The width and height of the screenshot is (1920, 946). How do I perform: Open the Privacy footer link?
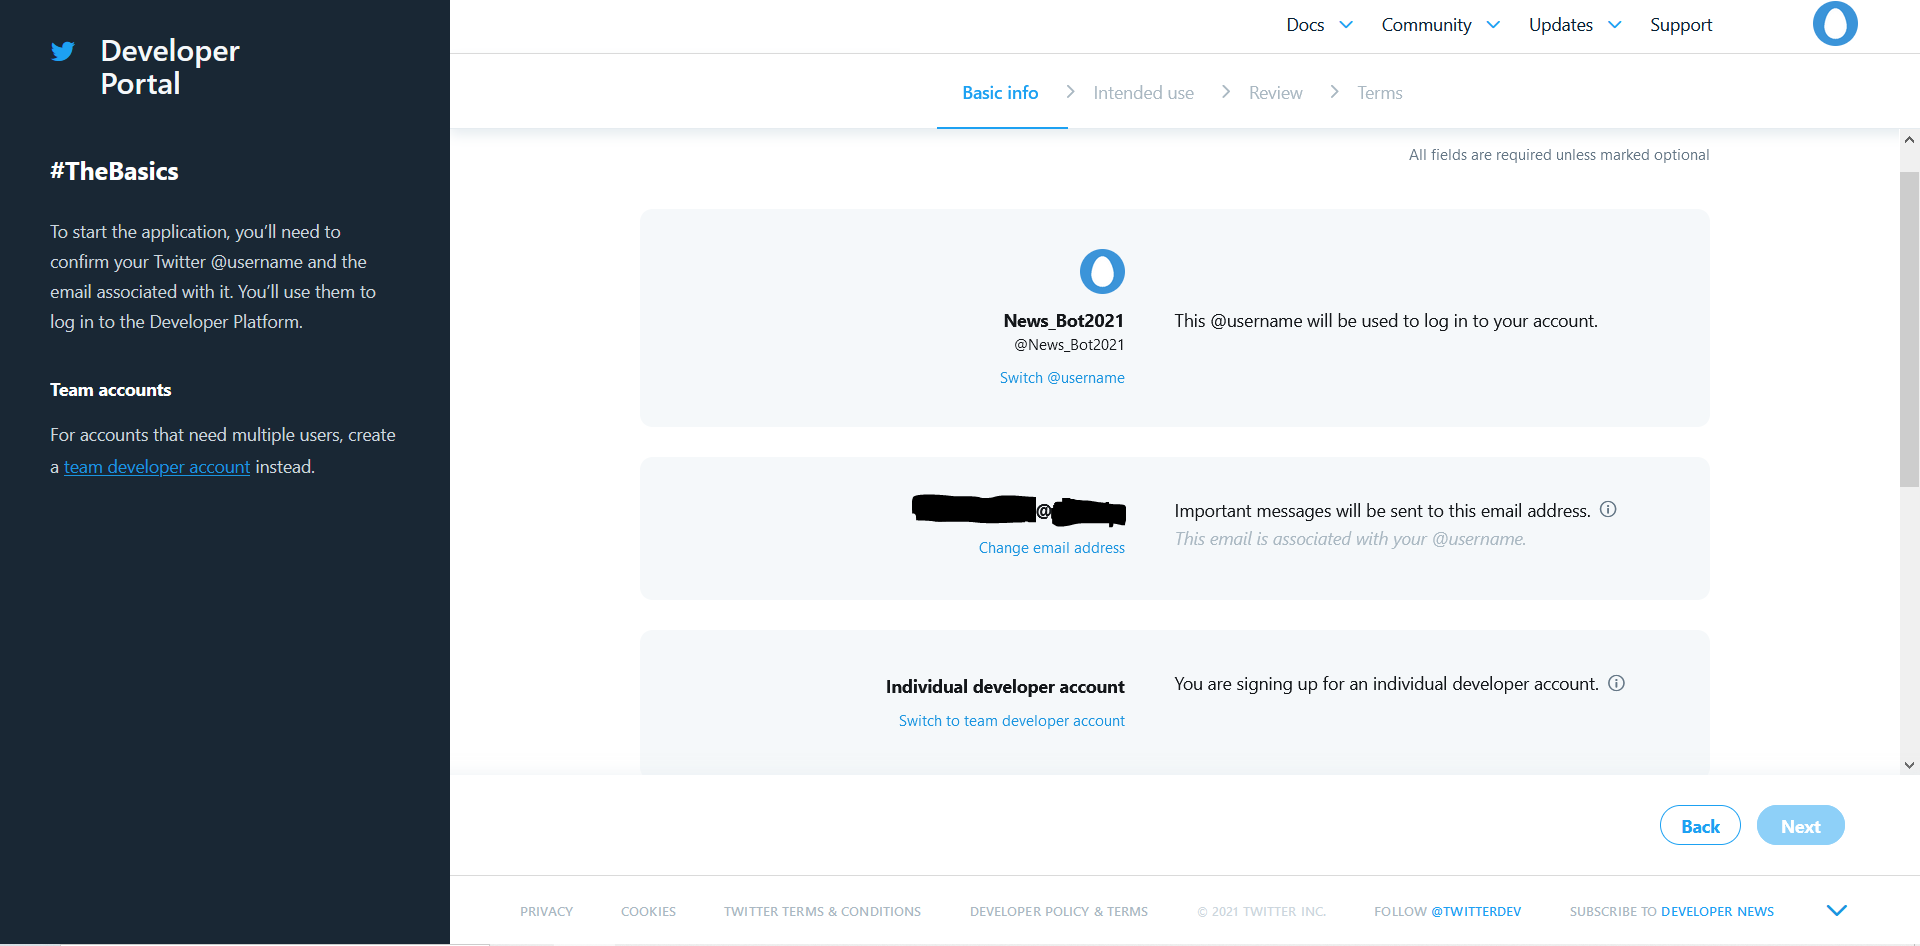[x=546, y=912]
